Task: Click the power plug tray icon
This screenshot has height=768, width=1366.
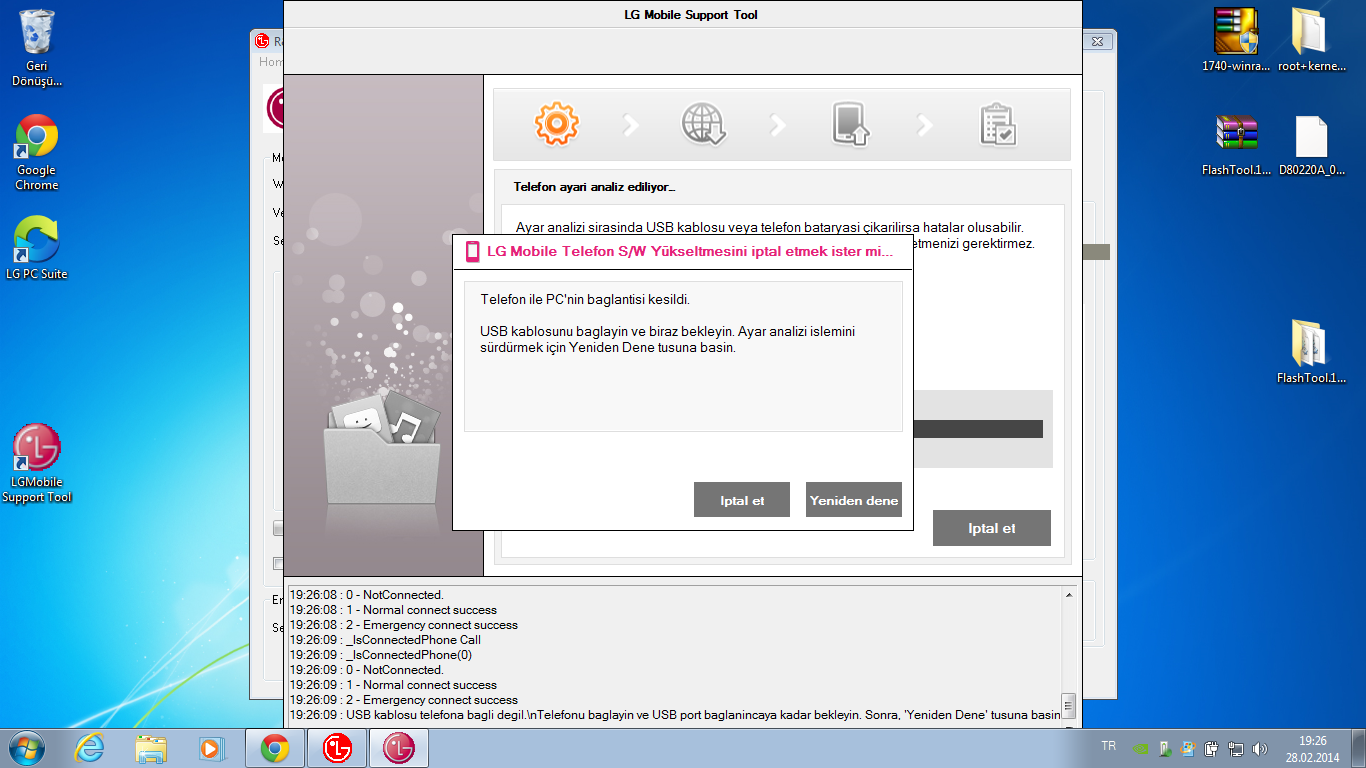Action: 1211,748
